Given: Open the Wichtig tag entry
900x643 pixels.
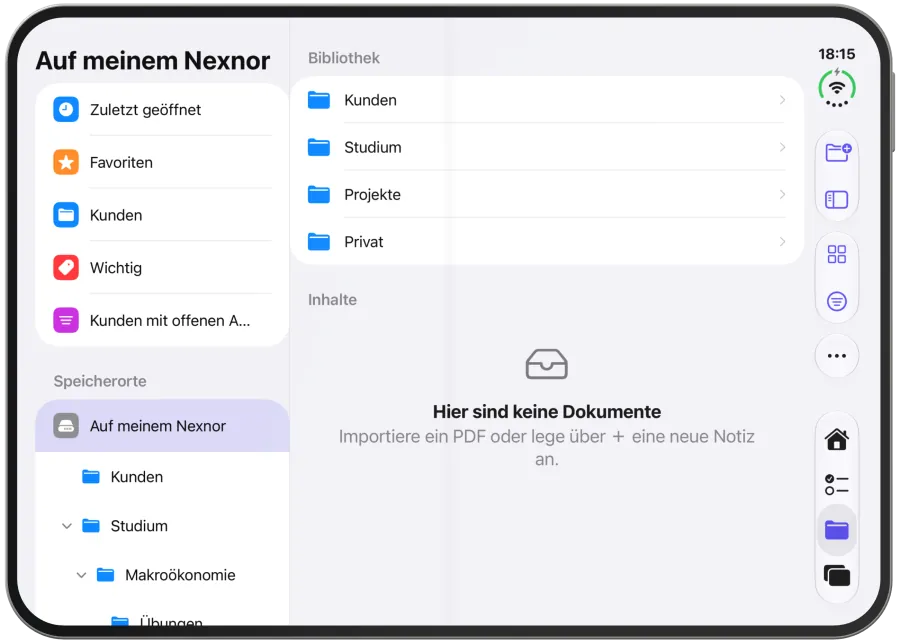Looking at the screenshot, I should pyautogui.click(x=162, y=268).
